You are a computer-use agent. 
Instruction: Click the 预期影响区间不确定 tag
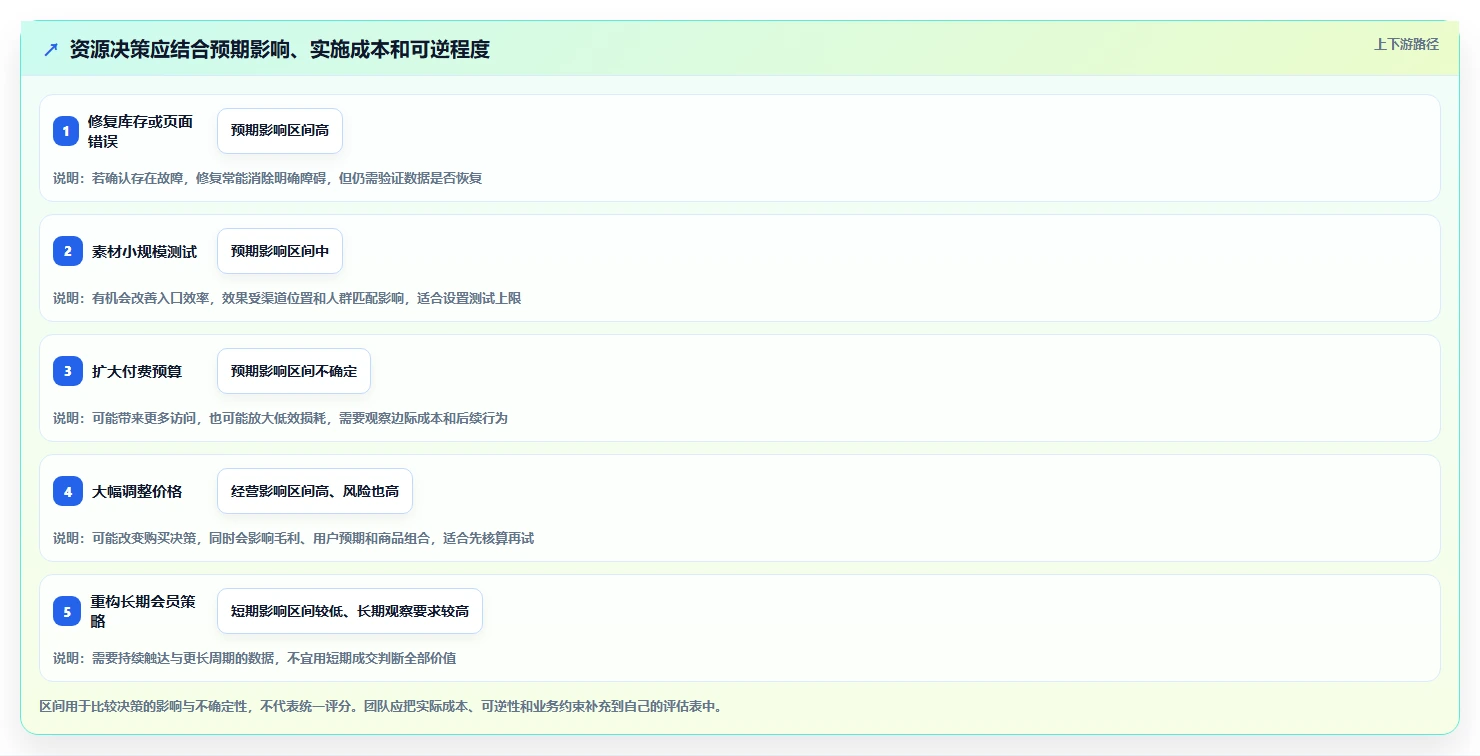click(x=294, y=371)
